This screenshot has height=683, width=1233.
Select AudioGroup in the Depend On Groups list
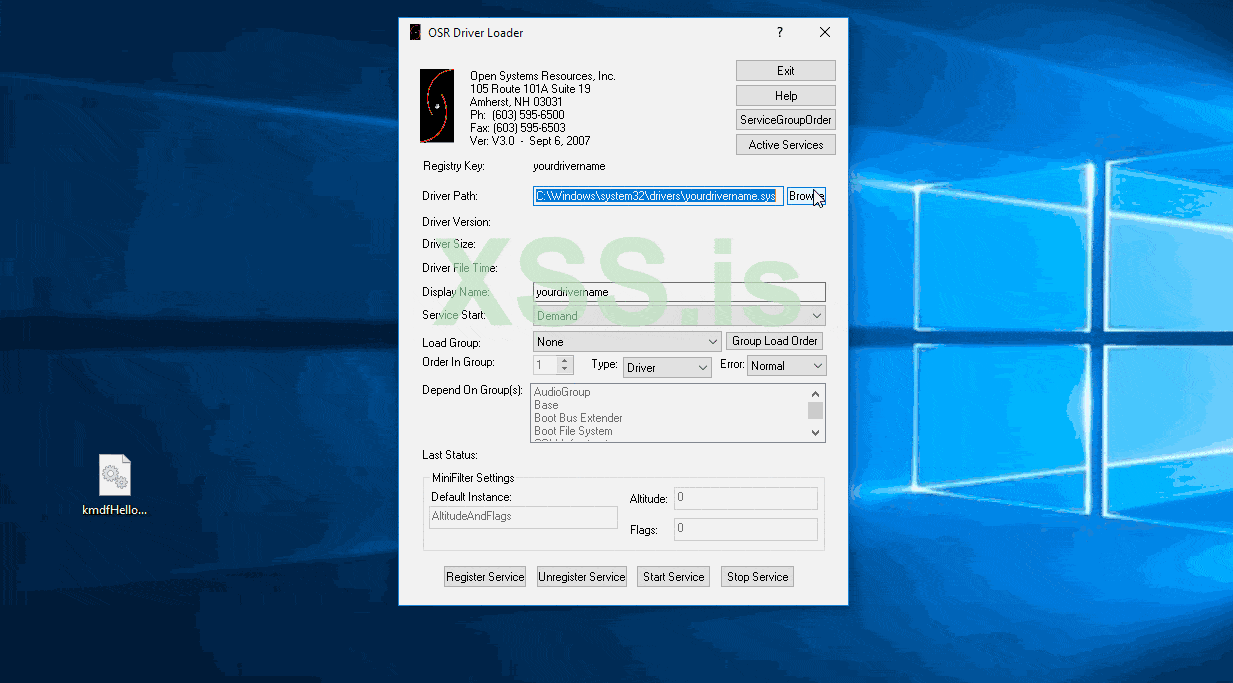[x=562, y=392]
